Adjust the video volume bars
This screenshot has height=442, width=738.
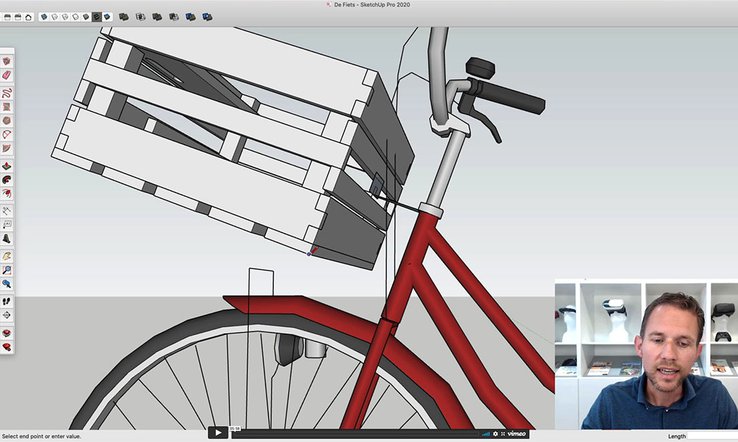[485, 434]
